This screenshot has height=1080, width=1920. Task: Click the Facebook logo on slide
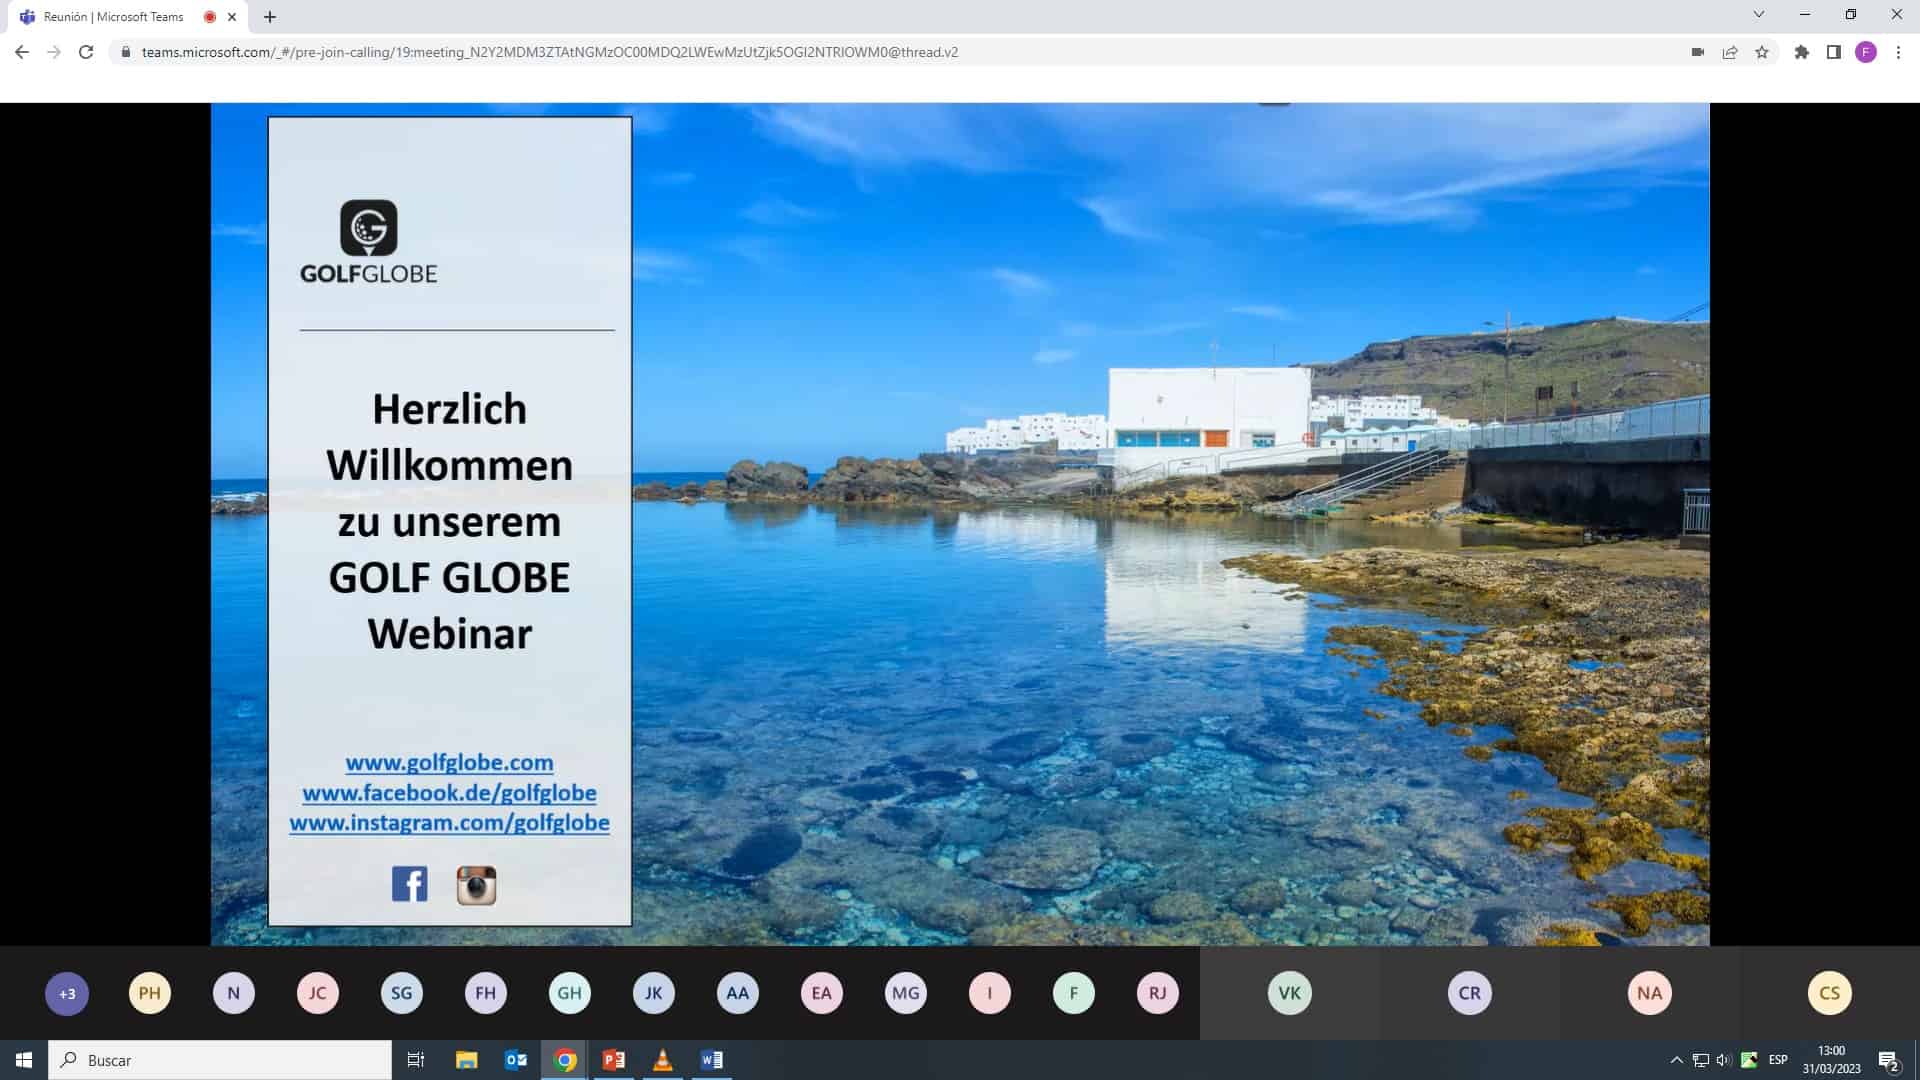pos(409,884)
